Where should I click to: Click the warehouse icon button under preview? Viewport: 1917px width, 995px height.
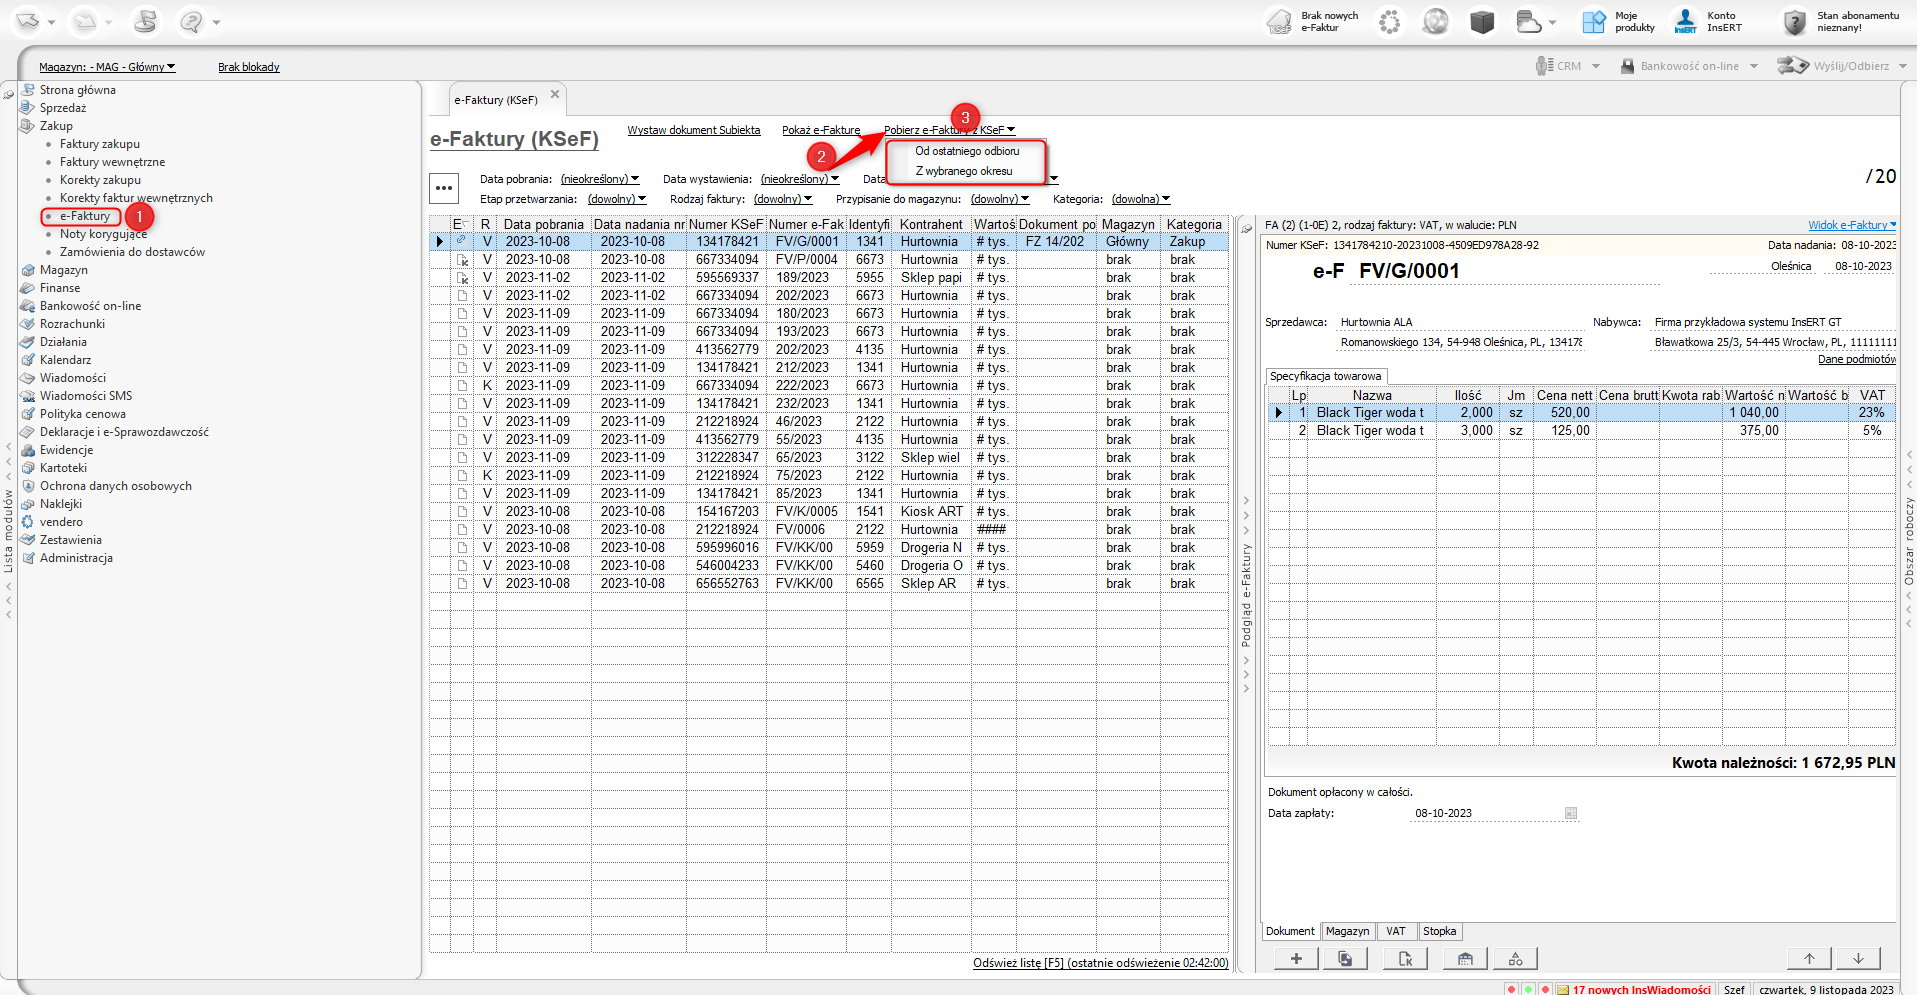tap(1465, 959)
